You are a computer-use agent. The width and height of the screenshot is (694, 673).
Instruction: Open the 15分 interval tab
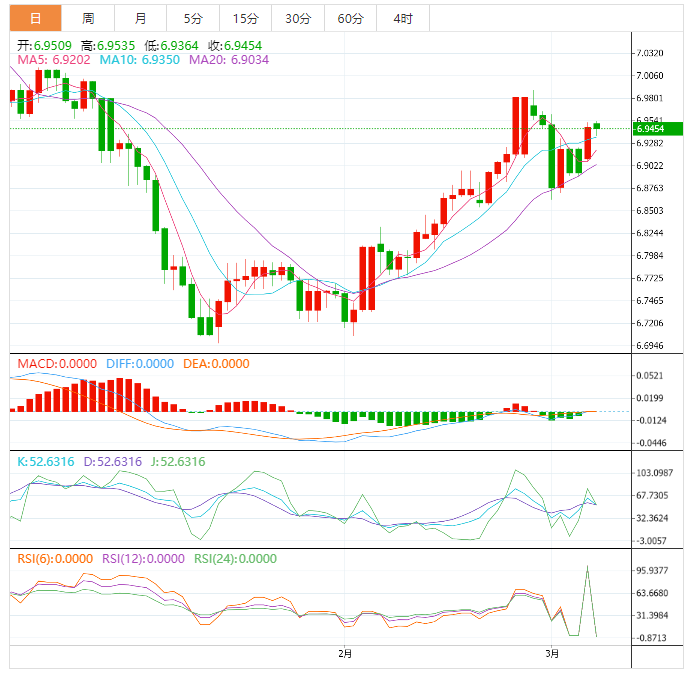pyautogui.click(x=246, y=19)
